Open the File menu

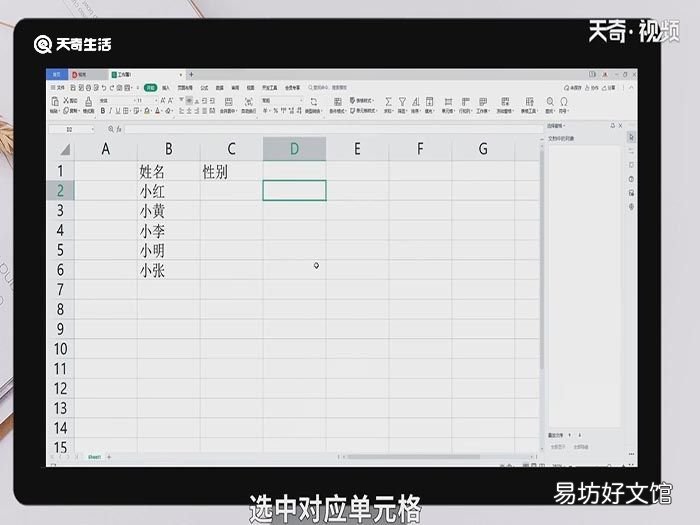[x=58, y=88]
